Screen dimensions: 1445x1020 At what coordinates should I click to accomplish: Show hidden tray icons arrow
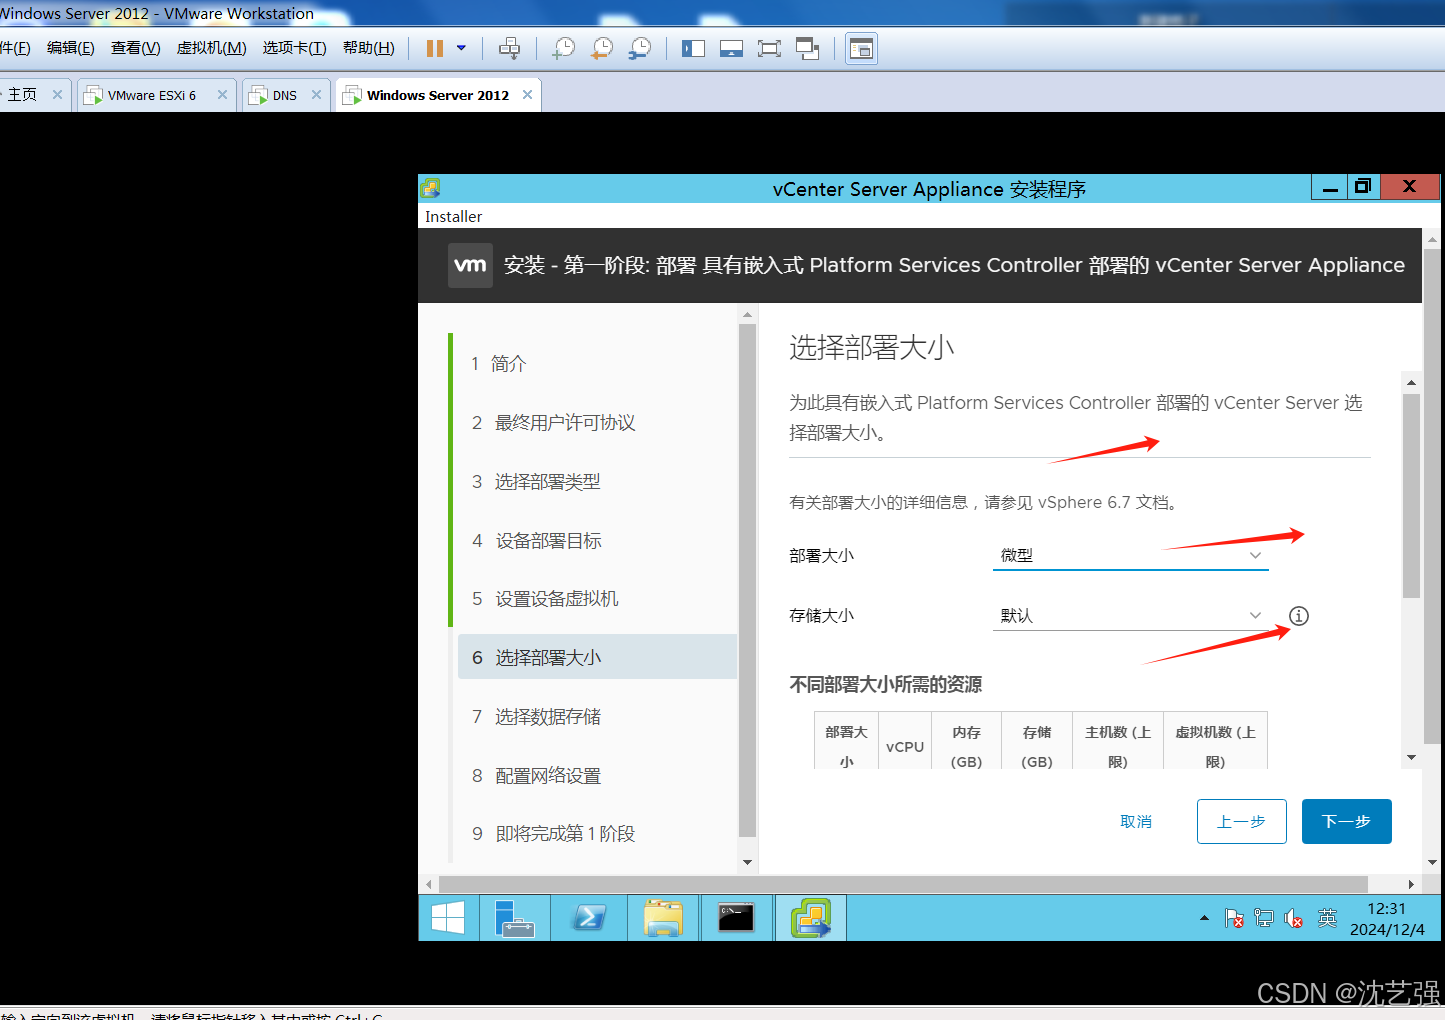pyautogui.click(x=1204, y=918)
